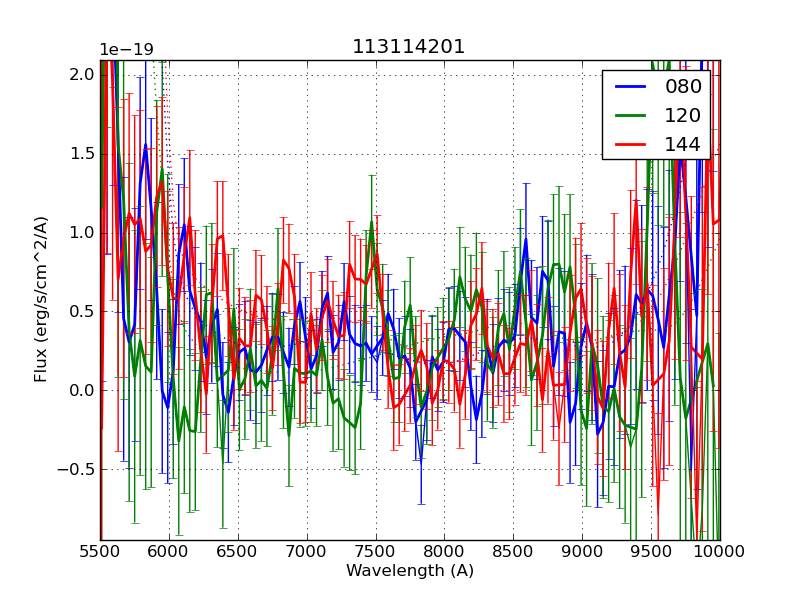
Task: Click the Wavelength (A) x-axis label
Action: [x=410, y=571]
